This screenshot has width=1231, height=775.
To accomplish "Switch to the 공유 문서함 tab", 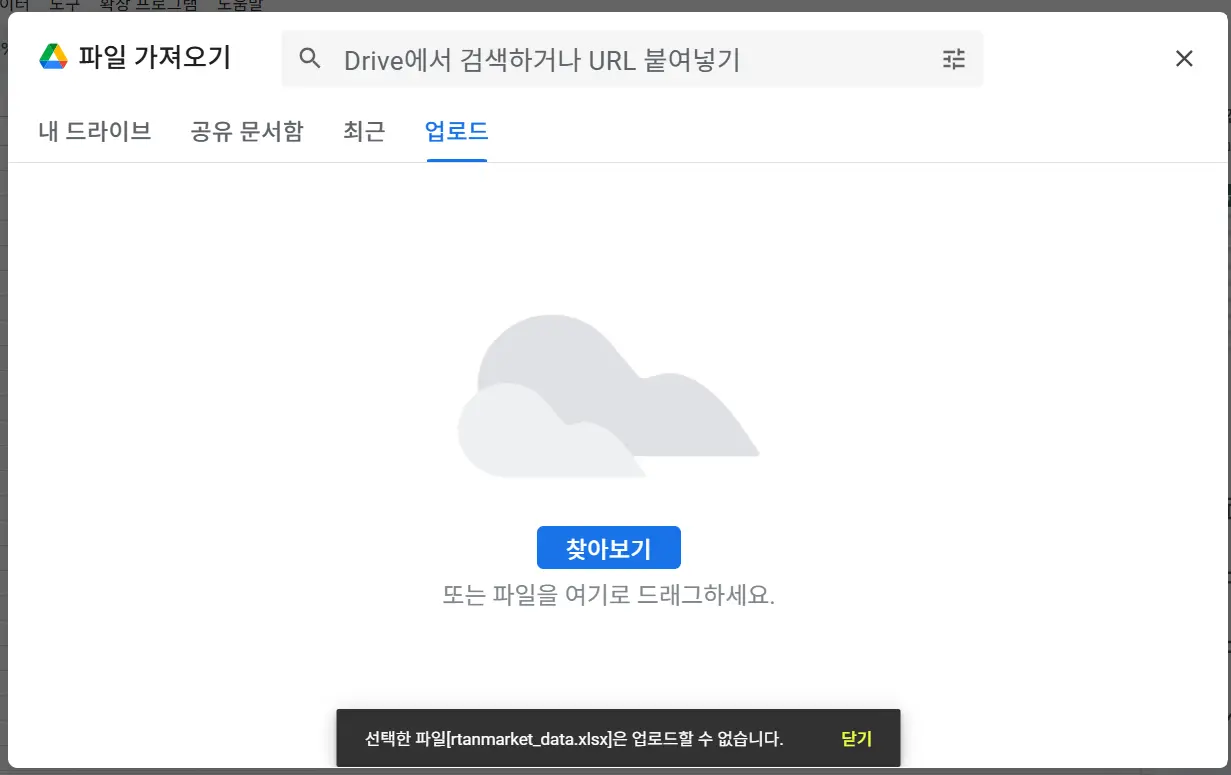I will point(247,131).
